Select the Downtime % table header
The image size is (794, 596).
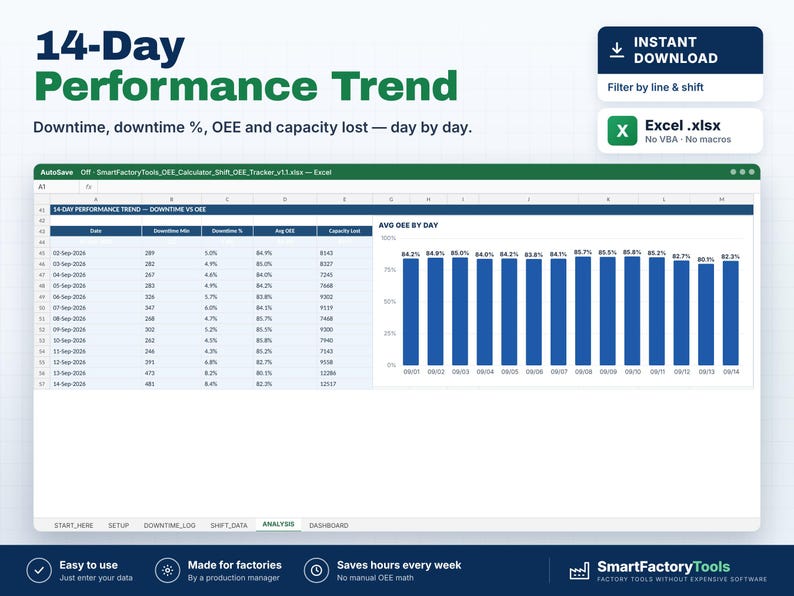point(227,231)
